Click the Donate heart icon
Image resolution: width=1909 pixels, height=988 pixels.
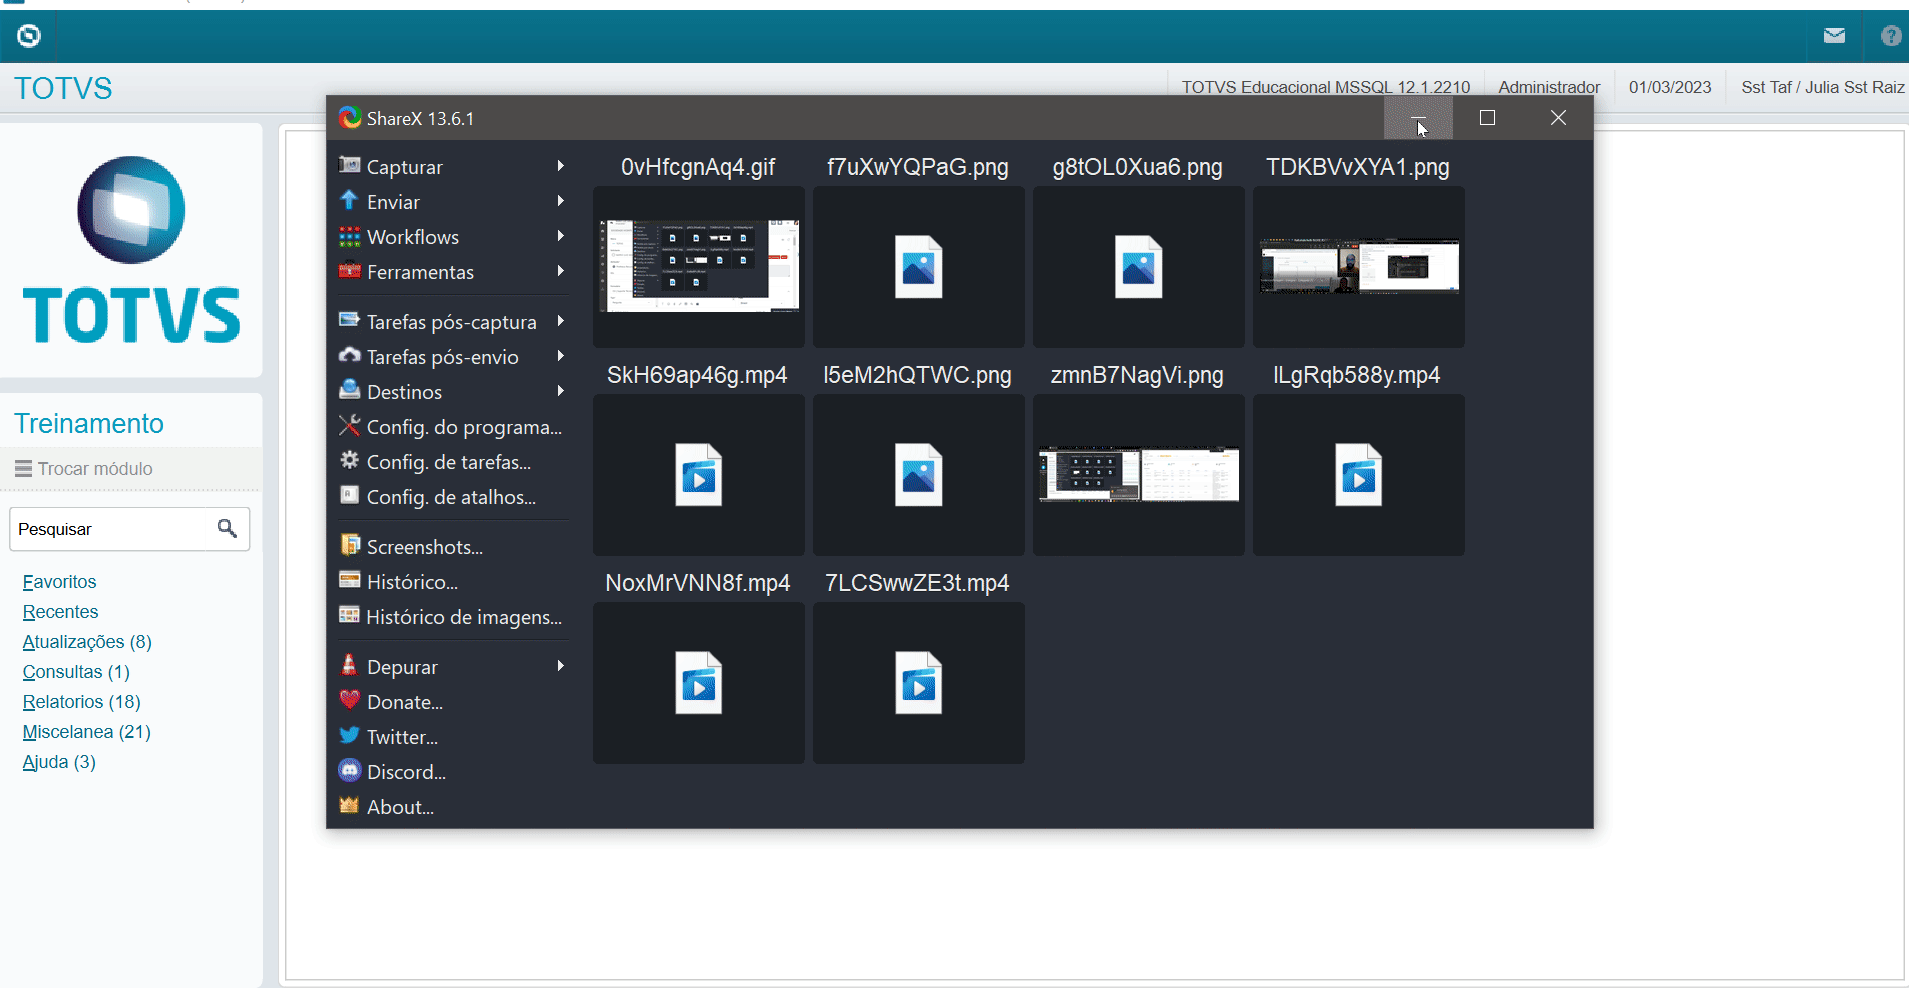349,700
